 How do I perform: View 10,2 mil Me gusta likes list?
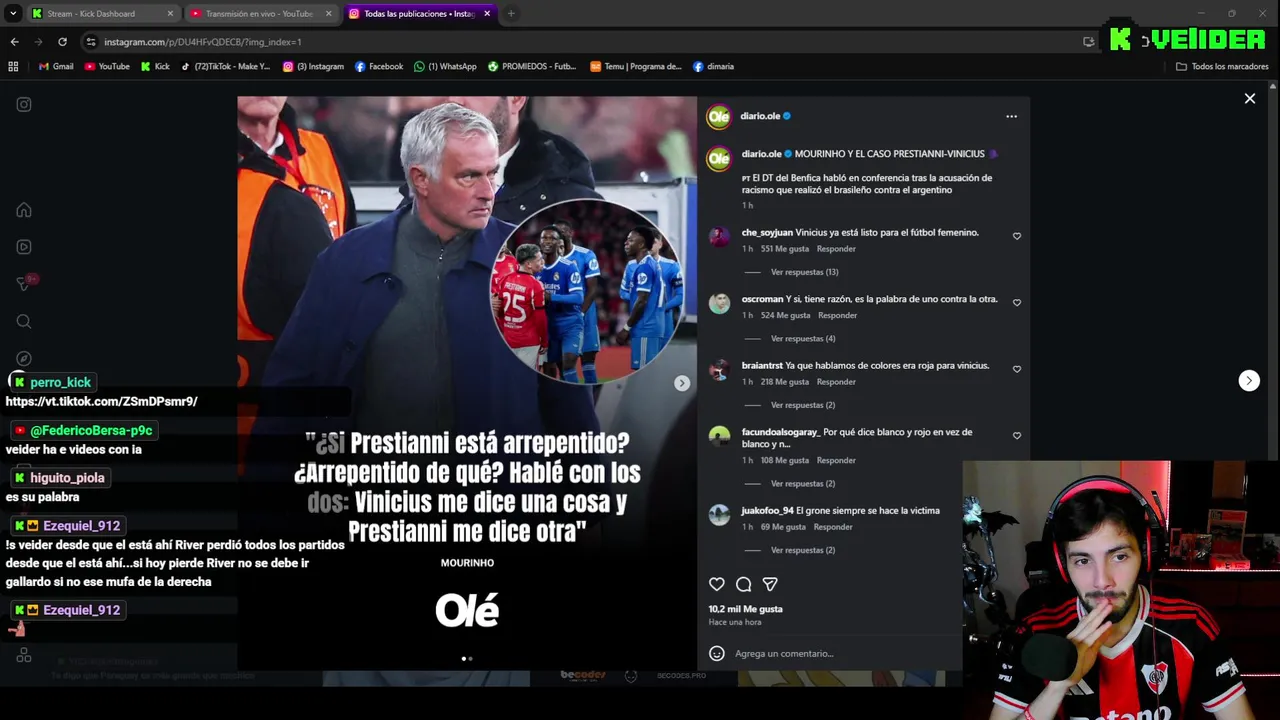(x=746, y=609)
